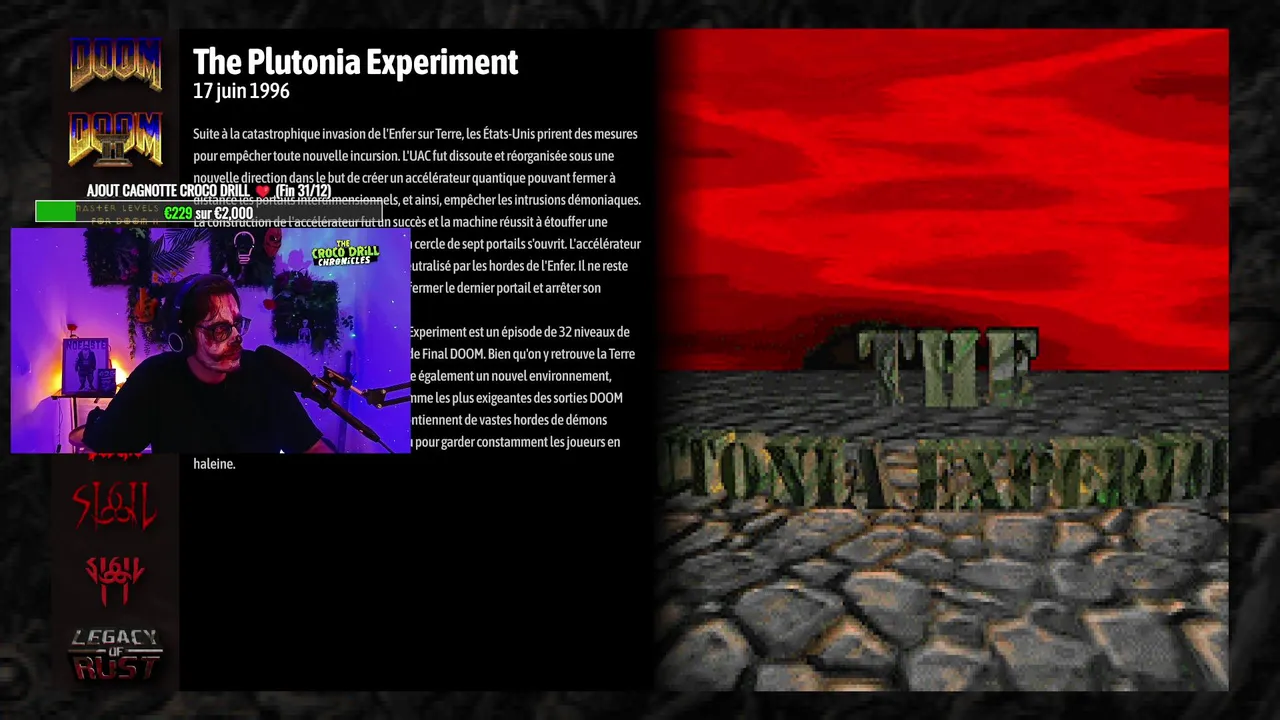The width and height of the screenshot is (1280, 720).
Task: Select the original DOOM logo in sidebar
Action: [115, 64]
